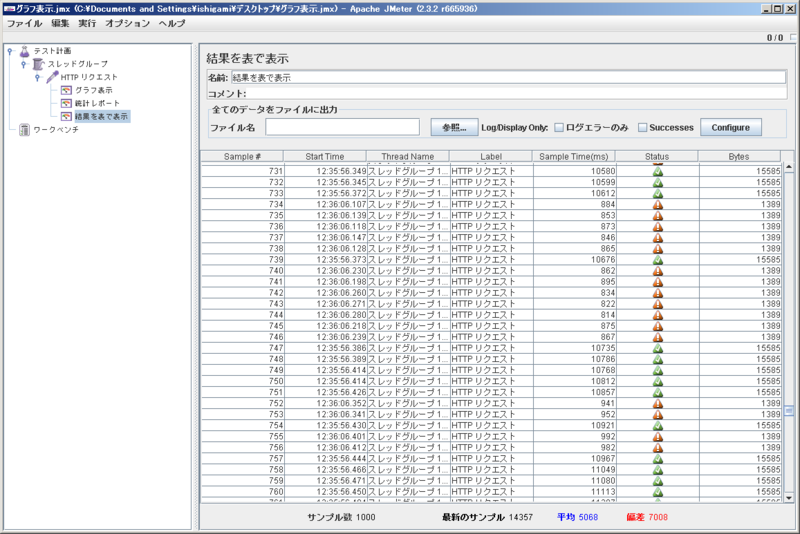Click the 結果を表で表示 listener icon
800x534 pixels.
tap(66, 117)
